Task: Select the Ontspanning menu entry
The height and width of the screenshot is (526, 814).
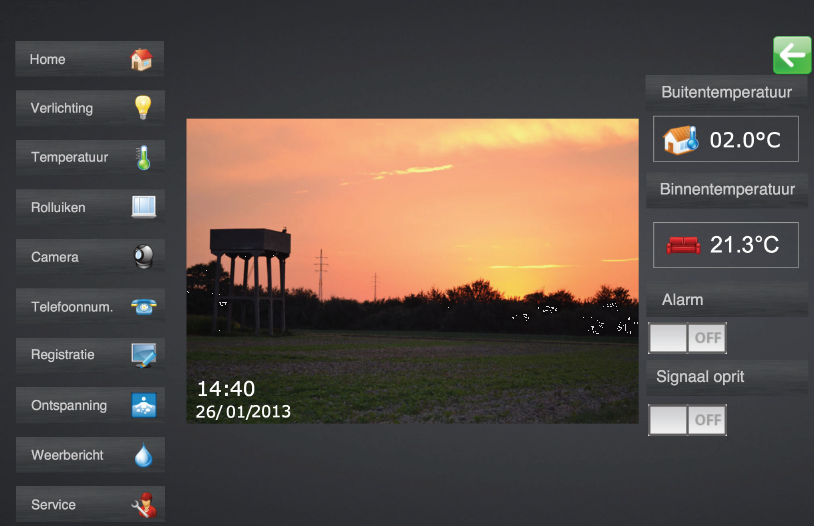Action: coord(90,405)
